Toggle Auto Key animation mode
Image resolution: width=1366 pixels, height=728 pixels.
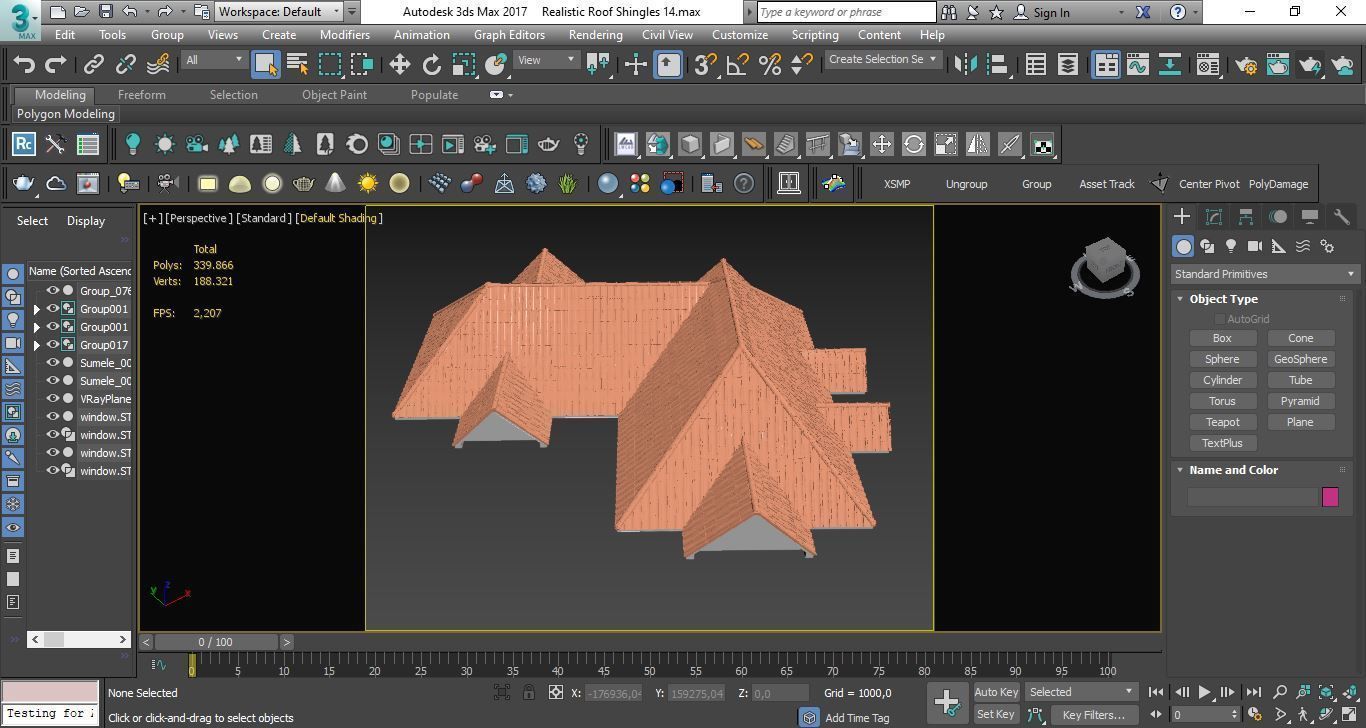coord(996,692)
